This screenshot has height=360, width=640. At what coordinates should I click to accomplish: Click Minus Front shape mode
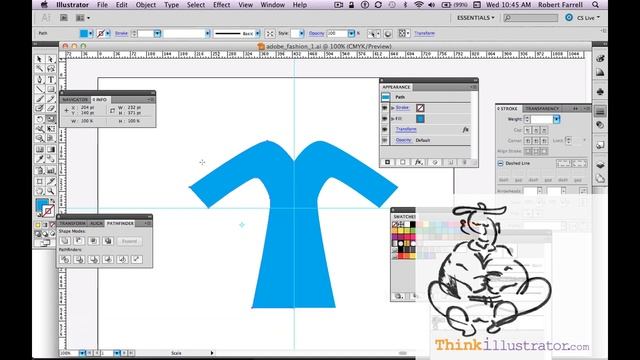(79, 241)
